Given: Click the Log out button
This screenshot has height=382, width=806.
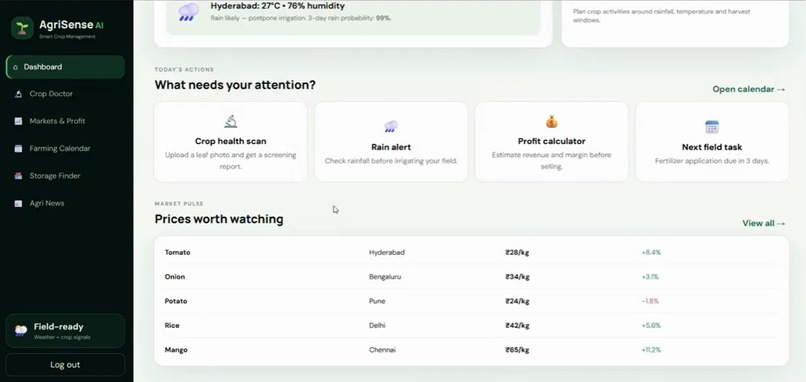Looking at the screenshot, I should (65, 365).
